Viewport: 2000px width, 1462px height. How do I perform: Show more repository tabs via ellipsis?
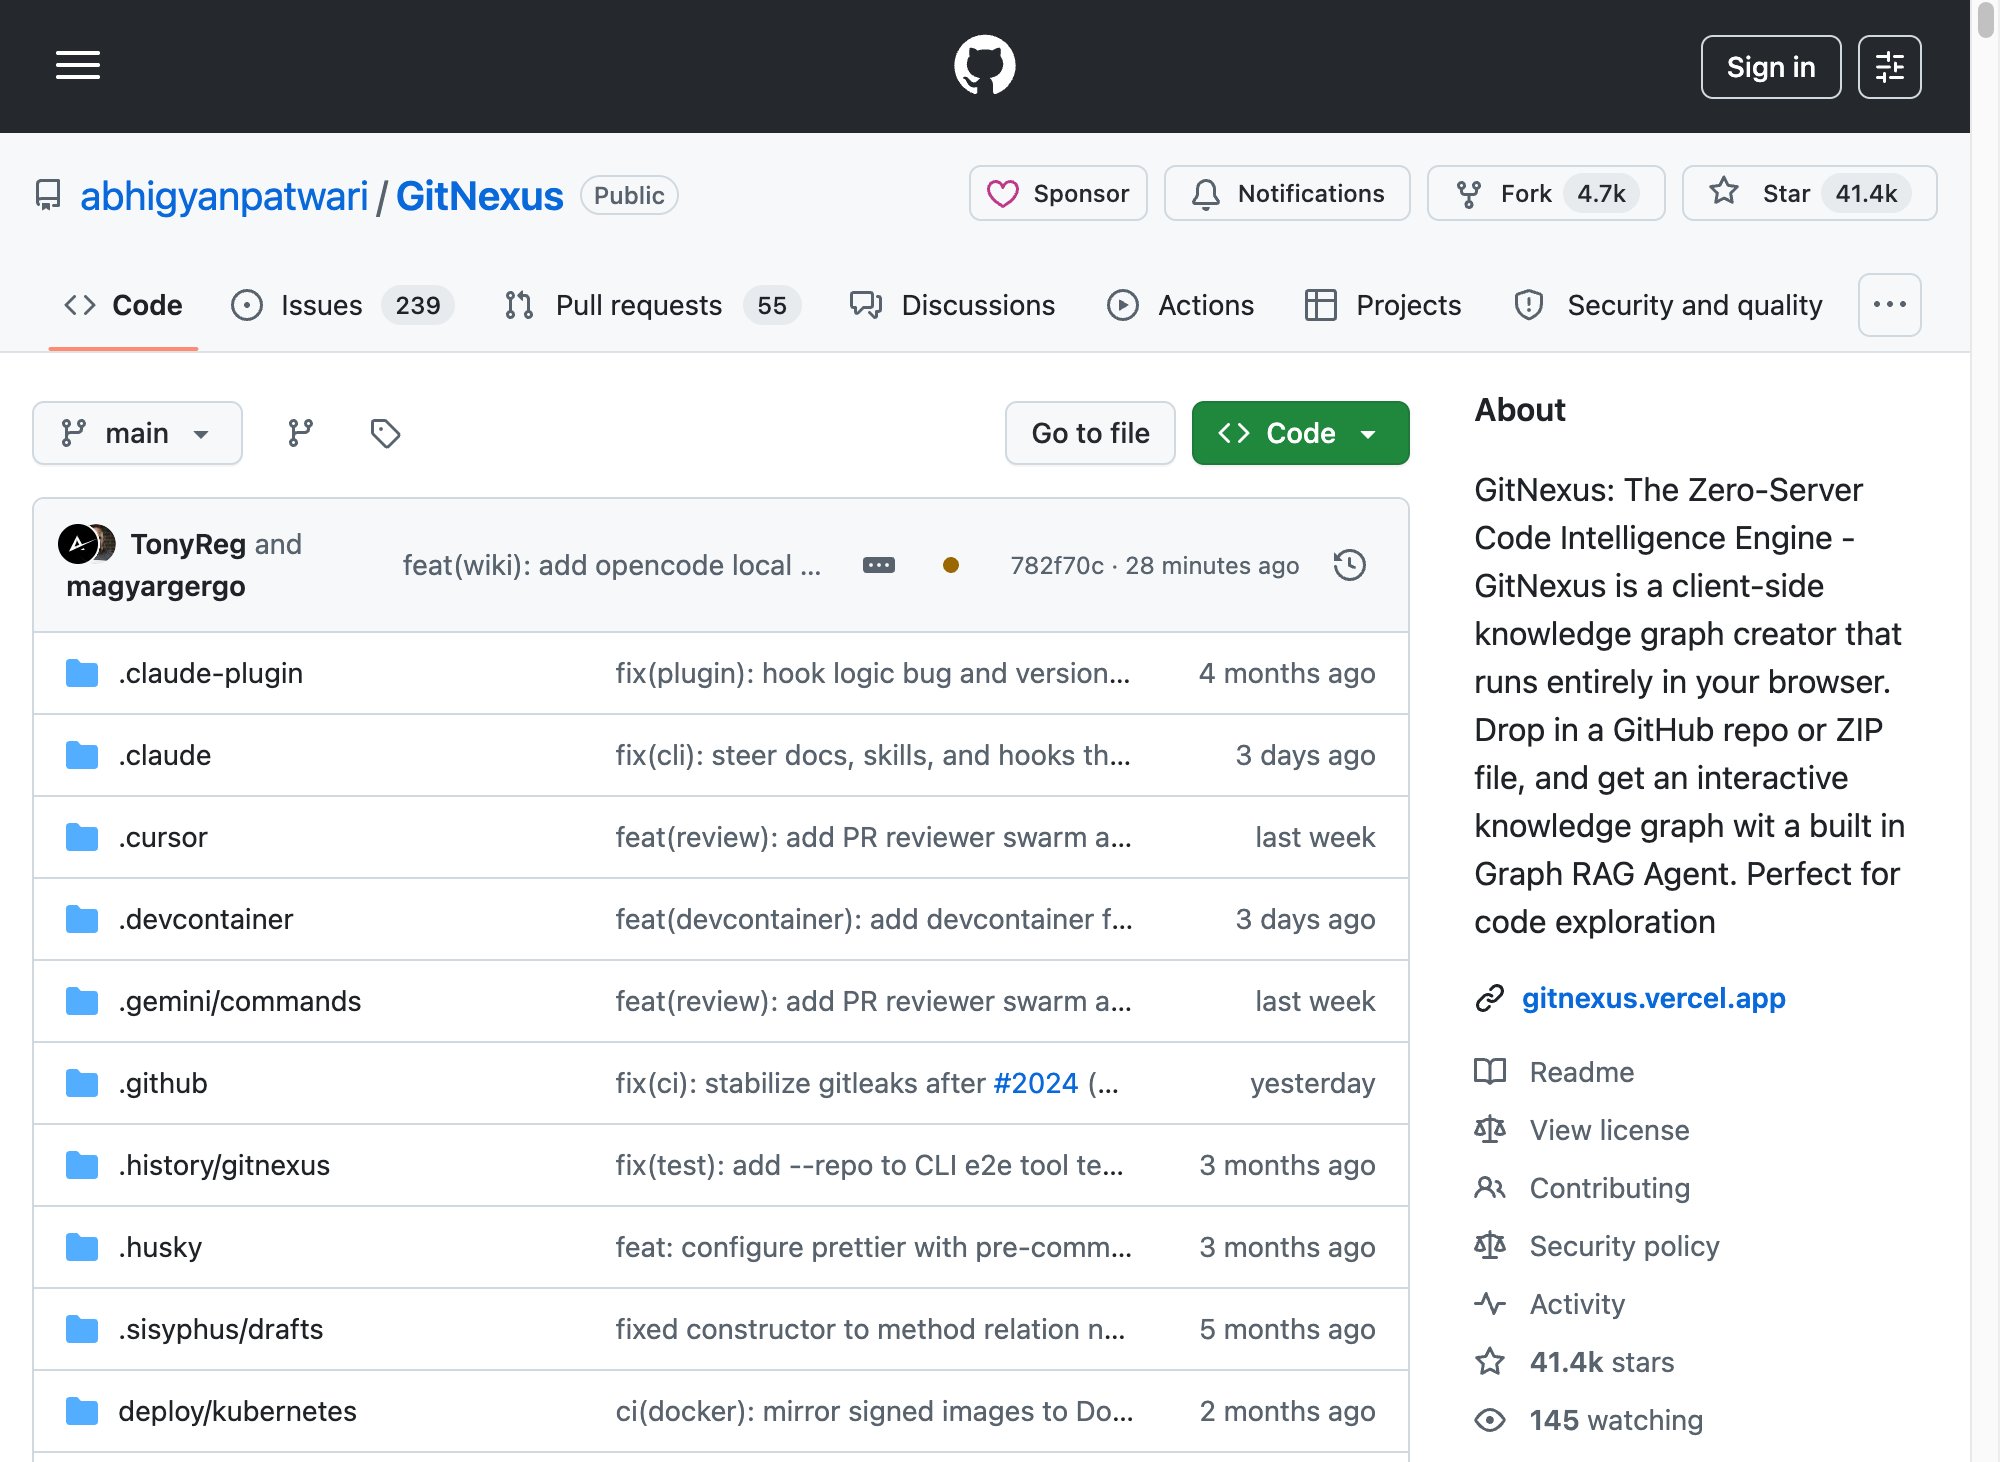(1889, 305)
